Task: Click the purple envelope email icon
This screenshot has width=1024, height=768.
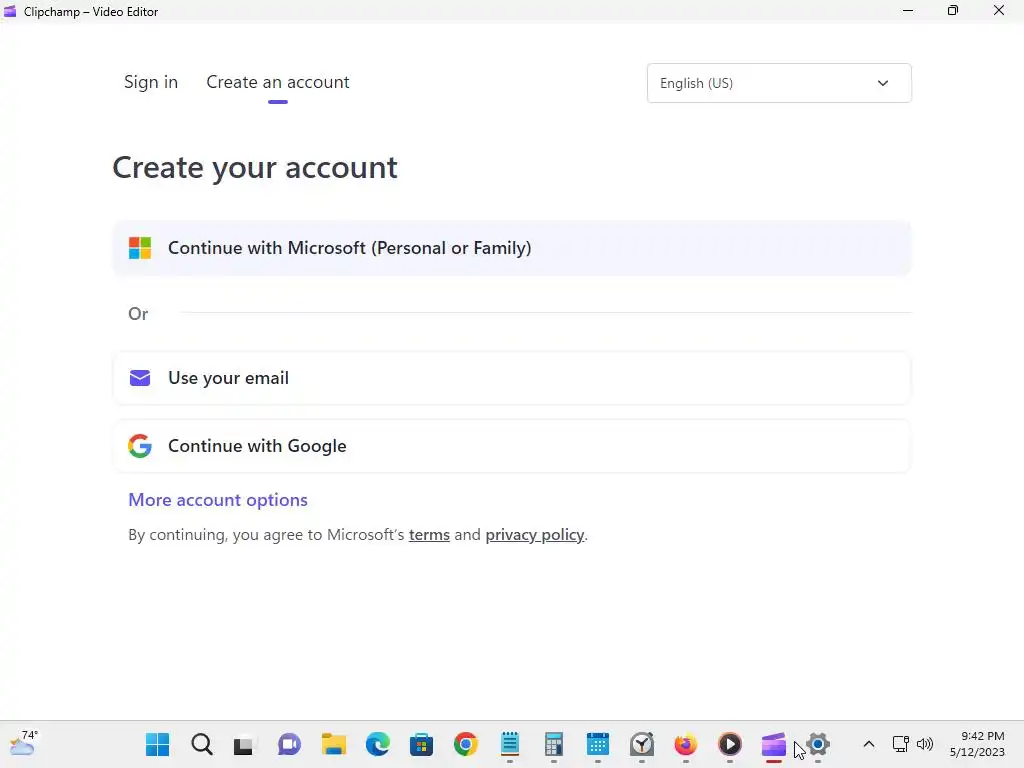Action: 140,378
